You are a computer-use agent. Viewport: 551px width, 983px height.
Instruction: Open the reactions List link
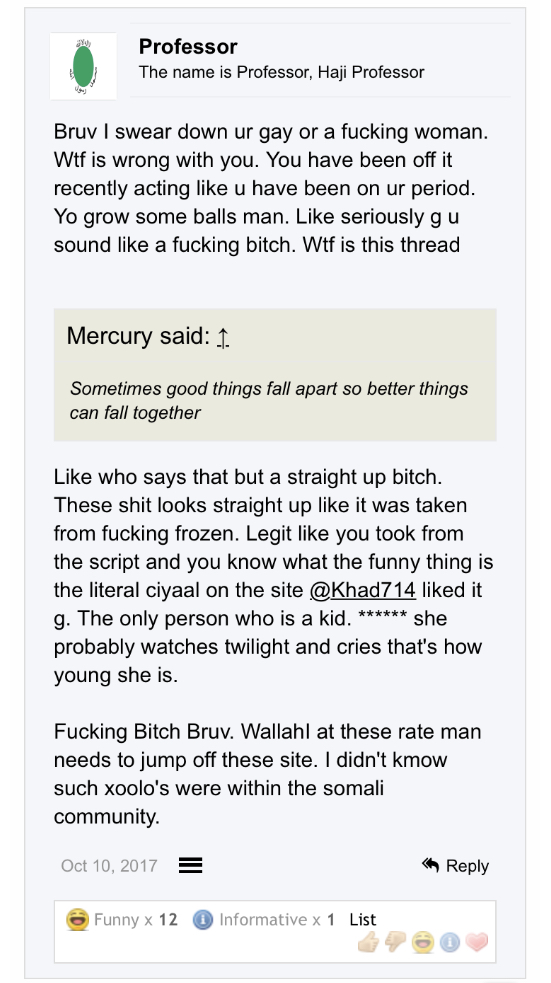click(363, 920)
